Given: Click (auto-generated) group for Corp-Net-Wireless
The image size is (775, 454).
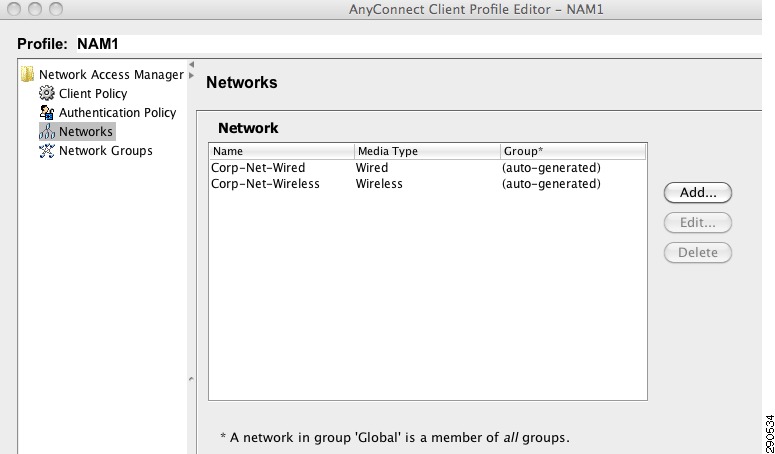Looking at the screenshot, I should tap(551, 184).
